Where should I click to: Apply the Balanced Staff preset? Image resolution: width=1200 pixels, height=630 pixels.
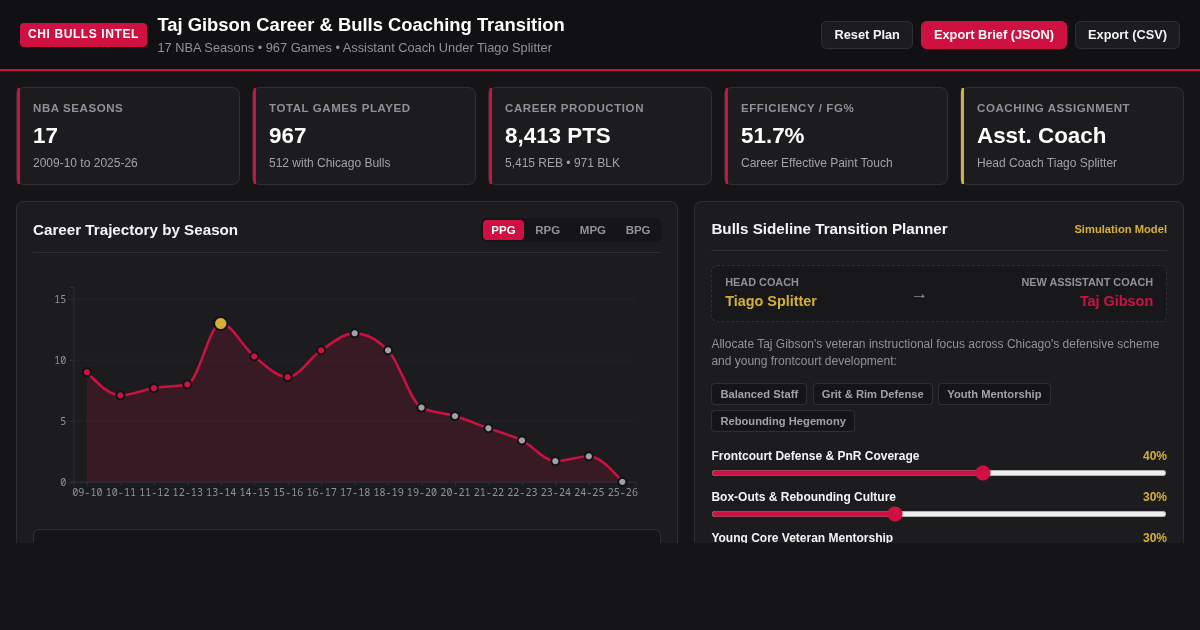tap(759, 394)
